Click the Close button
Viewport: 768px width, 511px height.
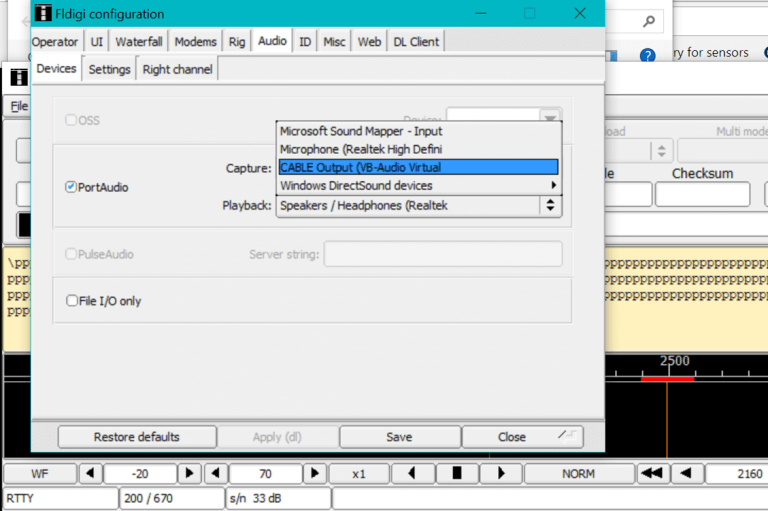pyautogui.click(x=522, y=437)
